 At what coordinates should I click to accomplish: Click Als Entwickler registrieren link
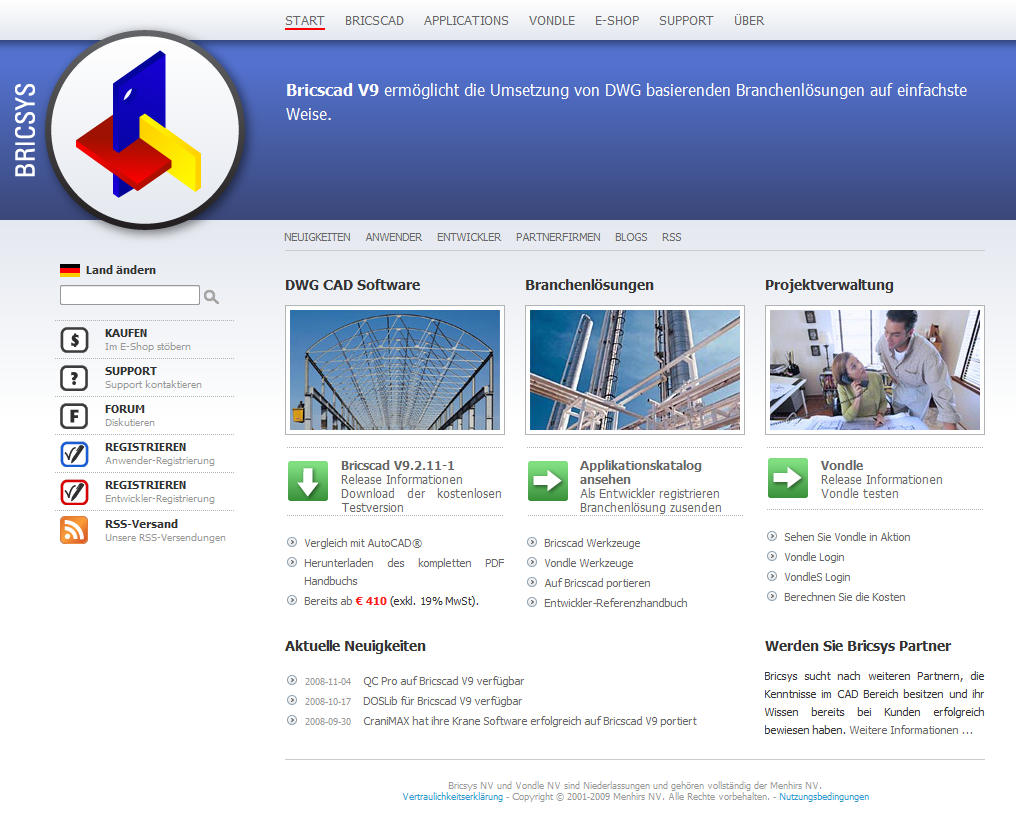(x=649, y=494)
